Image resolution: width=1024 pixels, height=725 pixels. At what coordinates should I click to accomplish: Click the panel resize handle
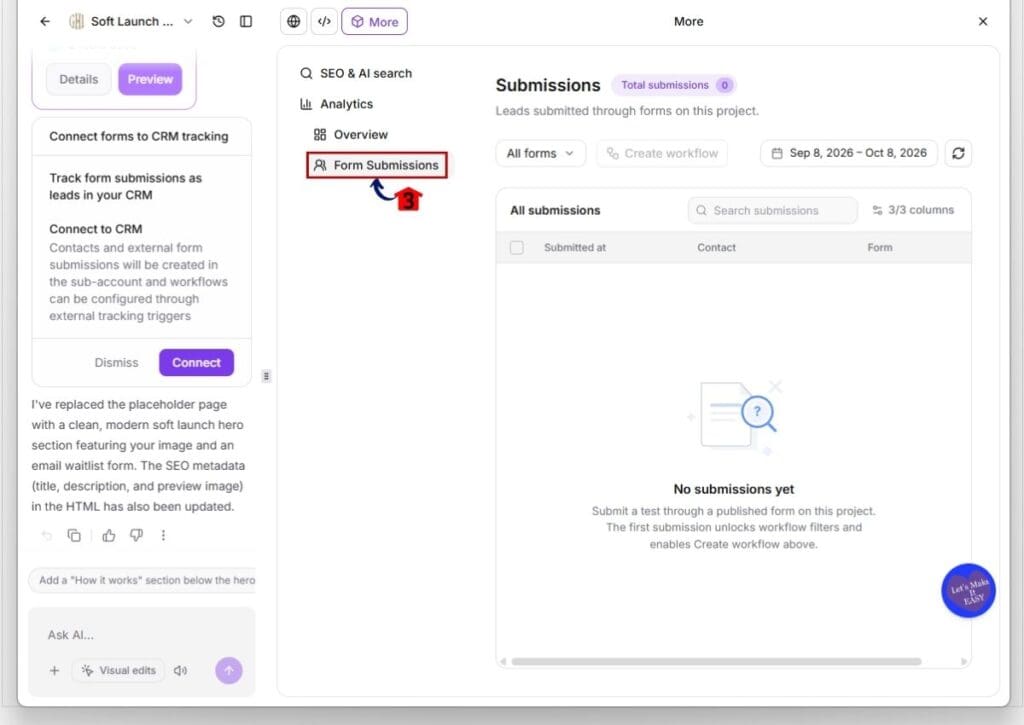point(266,376)
